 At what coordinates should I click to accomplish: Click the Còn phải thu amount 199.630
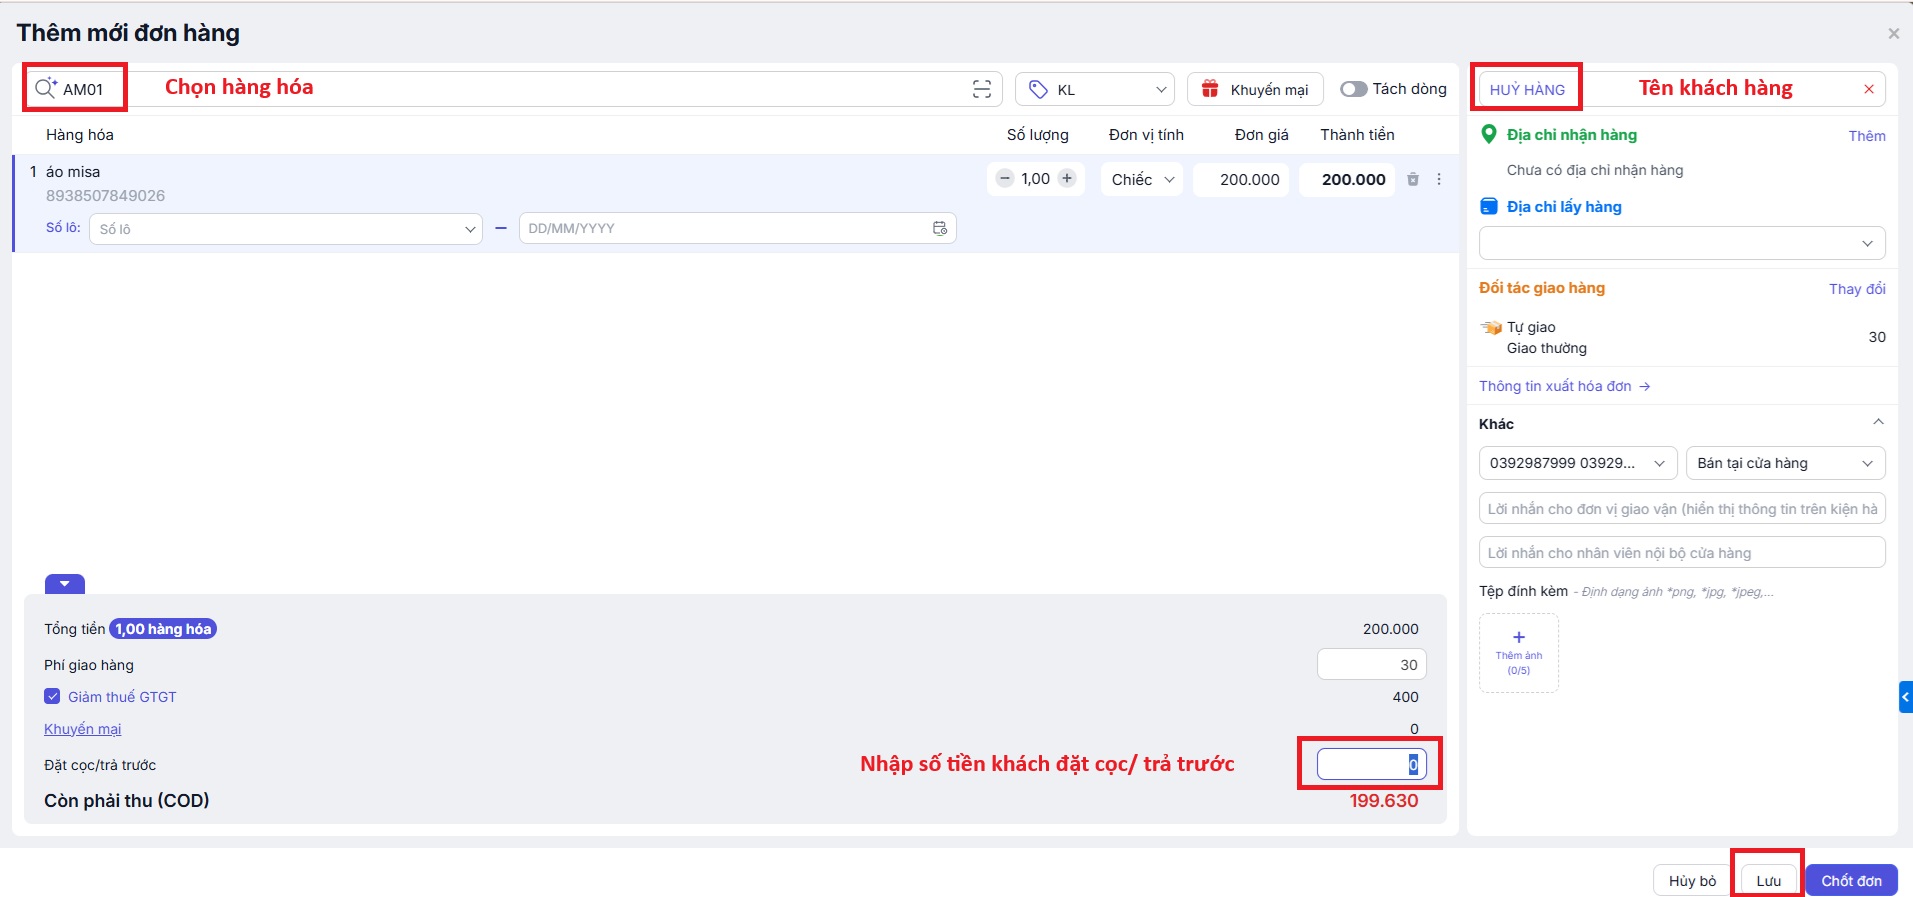click(x=1384, y=801)
